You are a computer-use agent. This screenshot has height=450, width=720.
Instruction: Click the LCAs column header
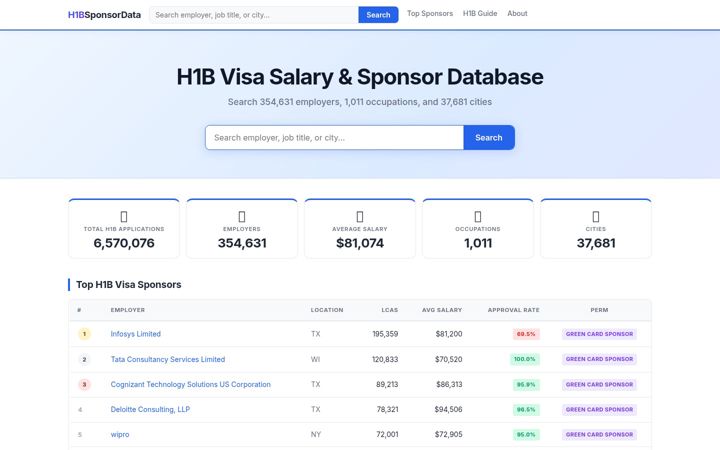click(x=390, y=310)
